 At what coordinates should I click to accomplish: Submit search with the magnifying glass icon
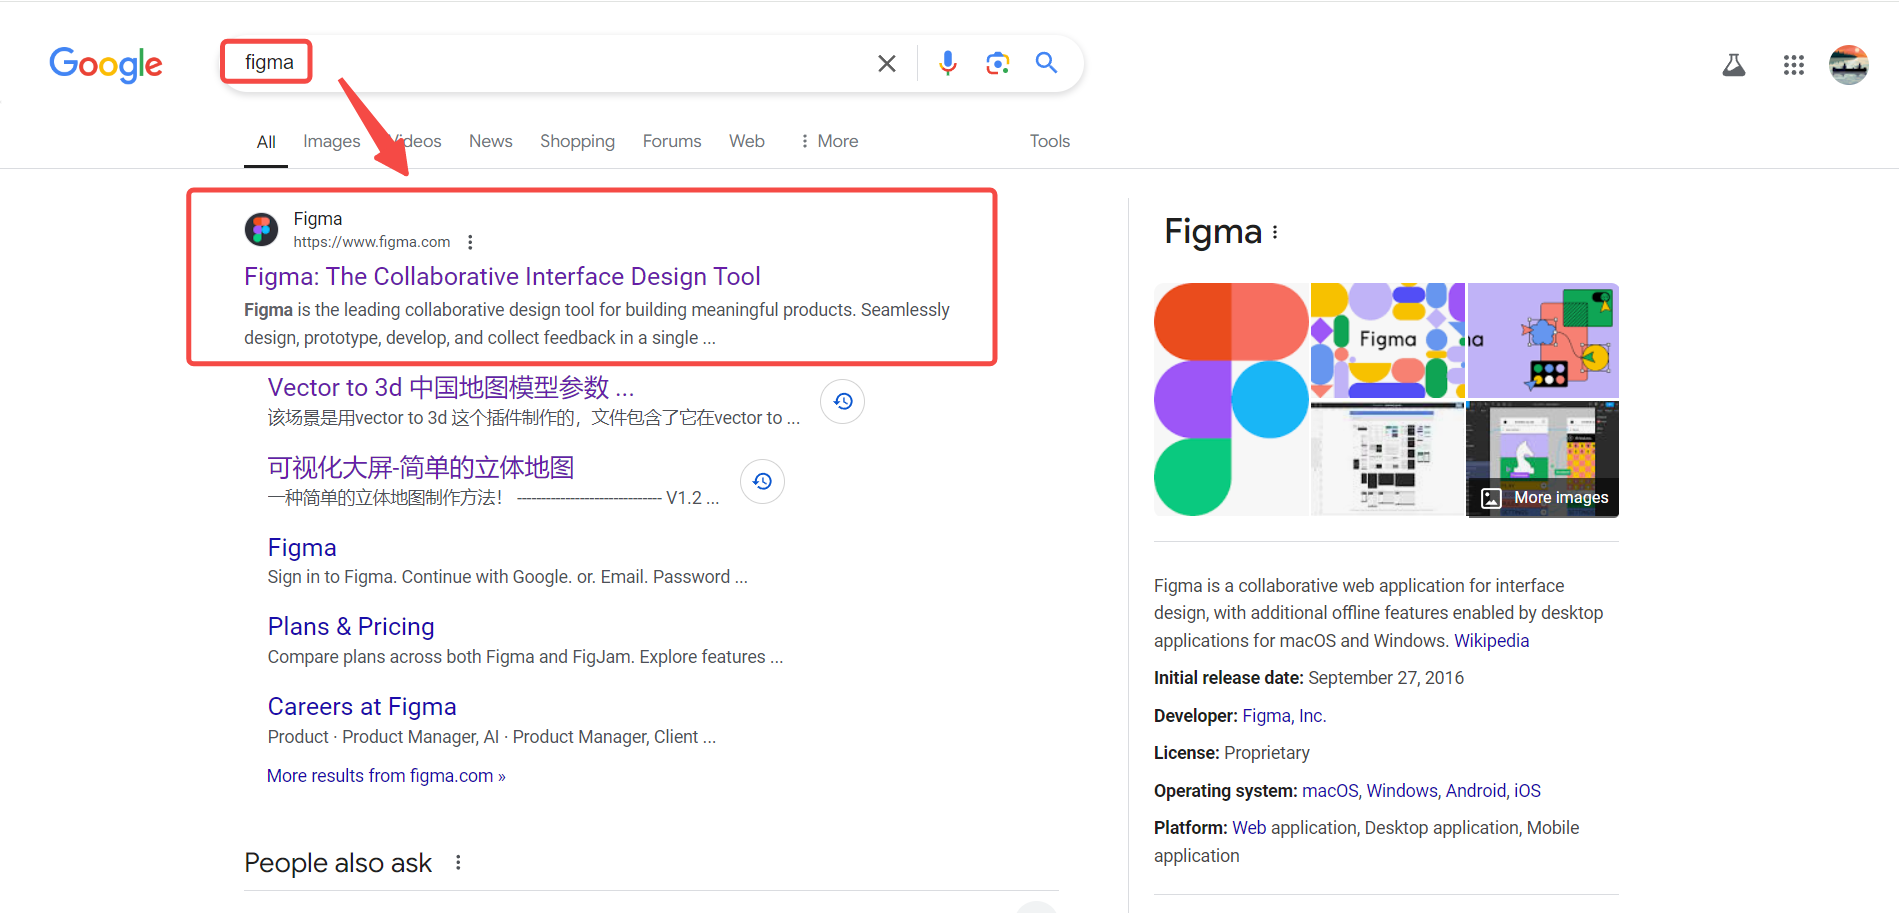[1046, 62]
